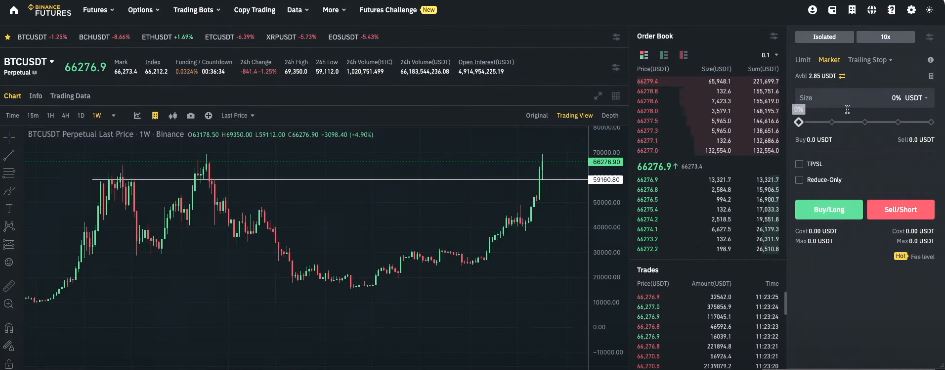Open the orders icon in header
Viewport: 945px width, 370px height.
tap(852, 10)
